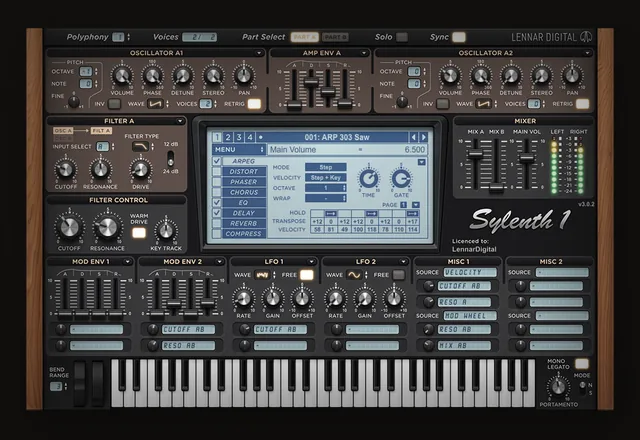
Task: Click the Amp Env A sustain slider
Action: pos(328,91)
